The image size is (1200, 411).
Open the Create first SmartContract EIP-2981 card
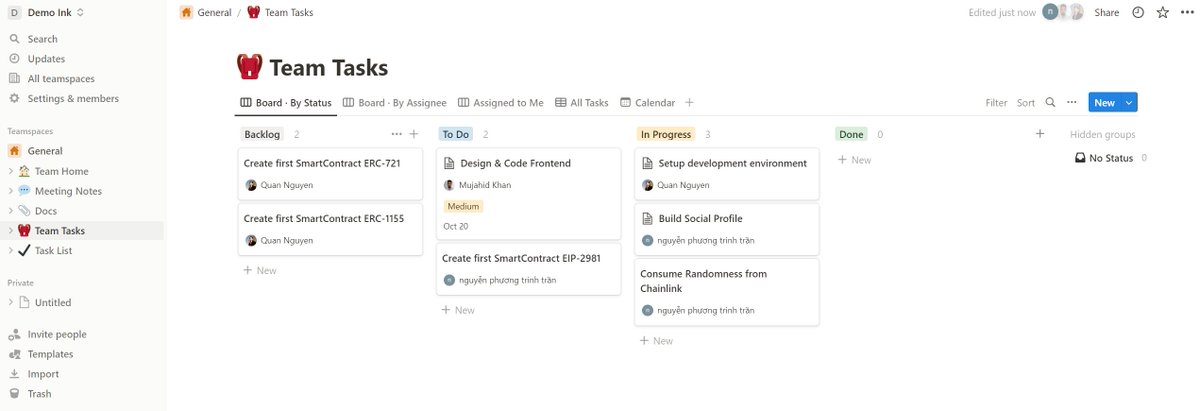pos(528,269)
